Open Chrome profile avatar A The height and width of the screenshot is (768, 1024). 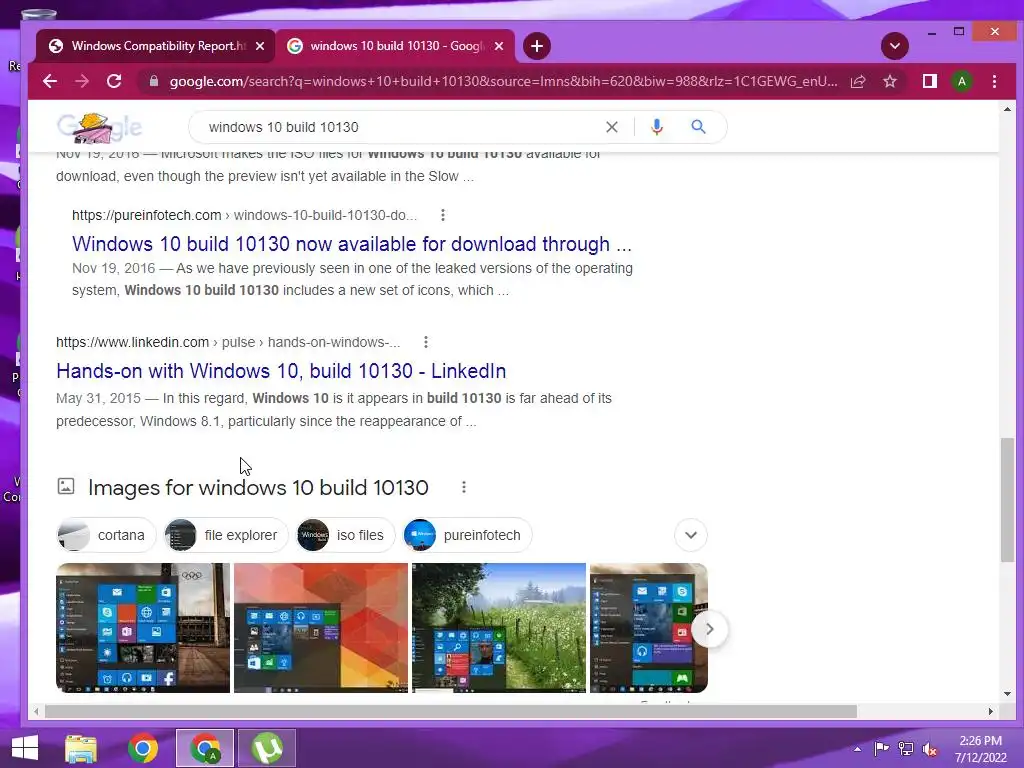(x=961, y=82)
